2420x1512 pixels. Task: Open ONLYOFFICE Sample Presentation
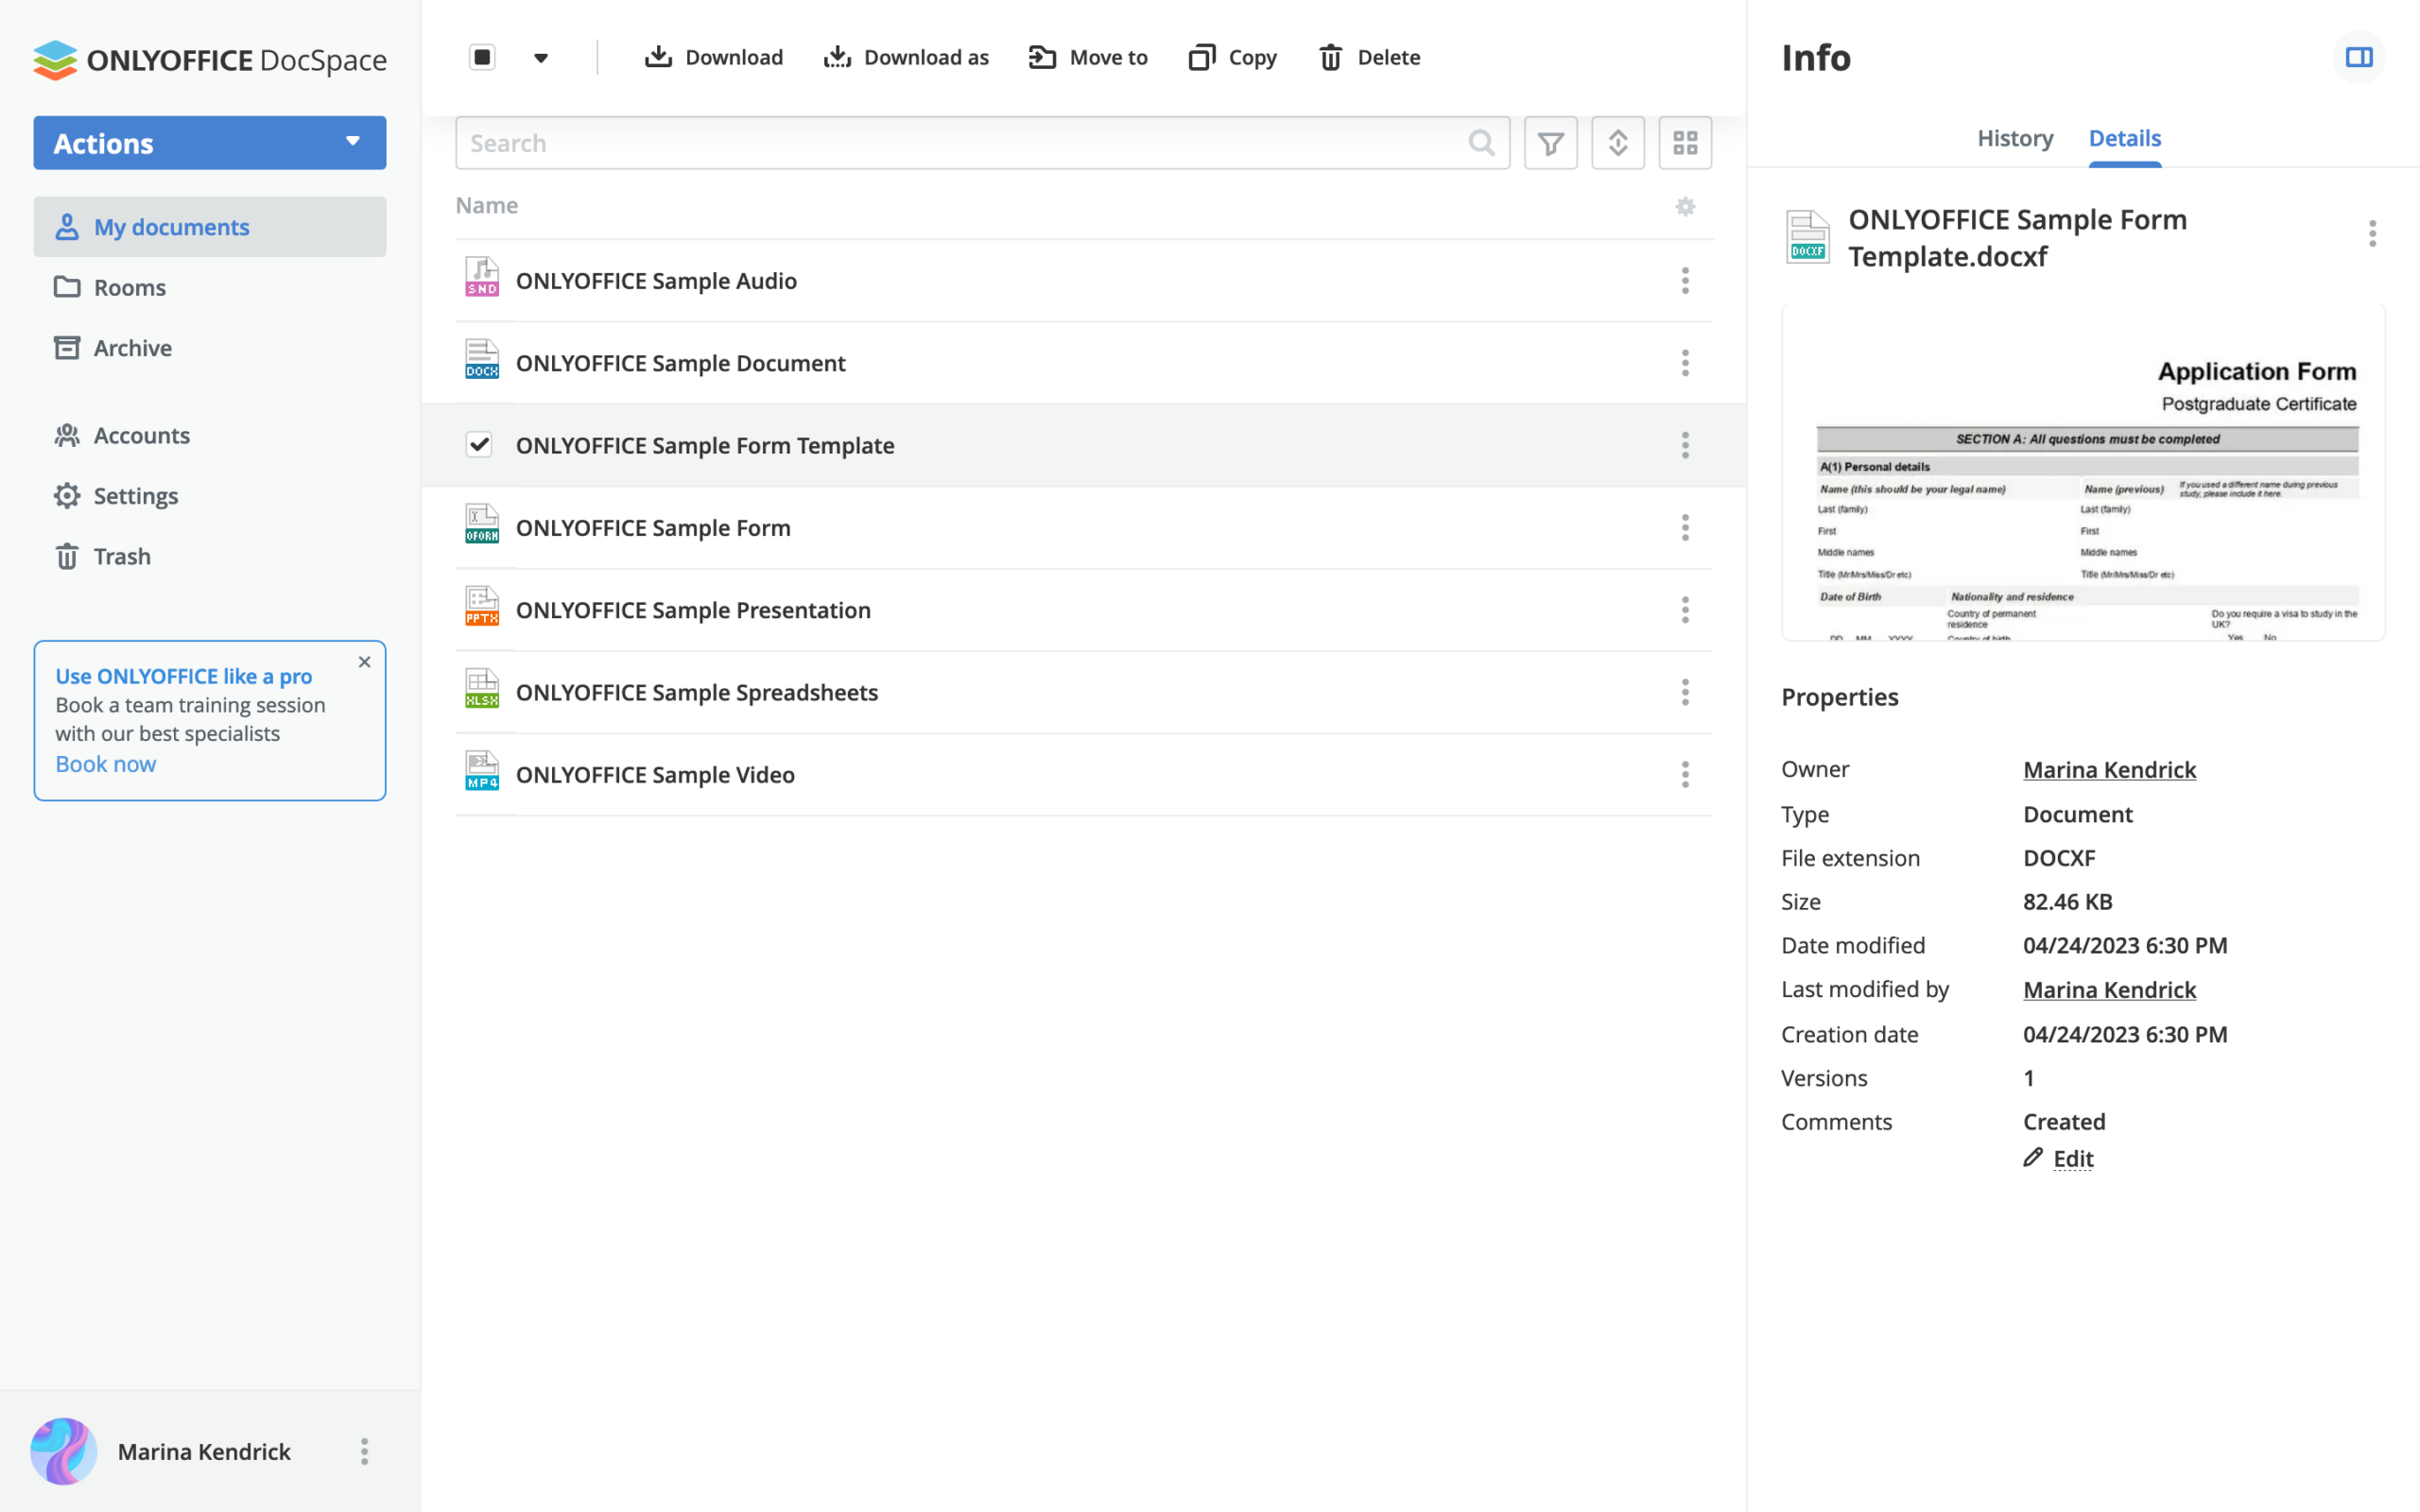pos(693,610)
